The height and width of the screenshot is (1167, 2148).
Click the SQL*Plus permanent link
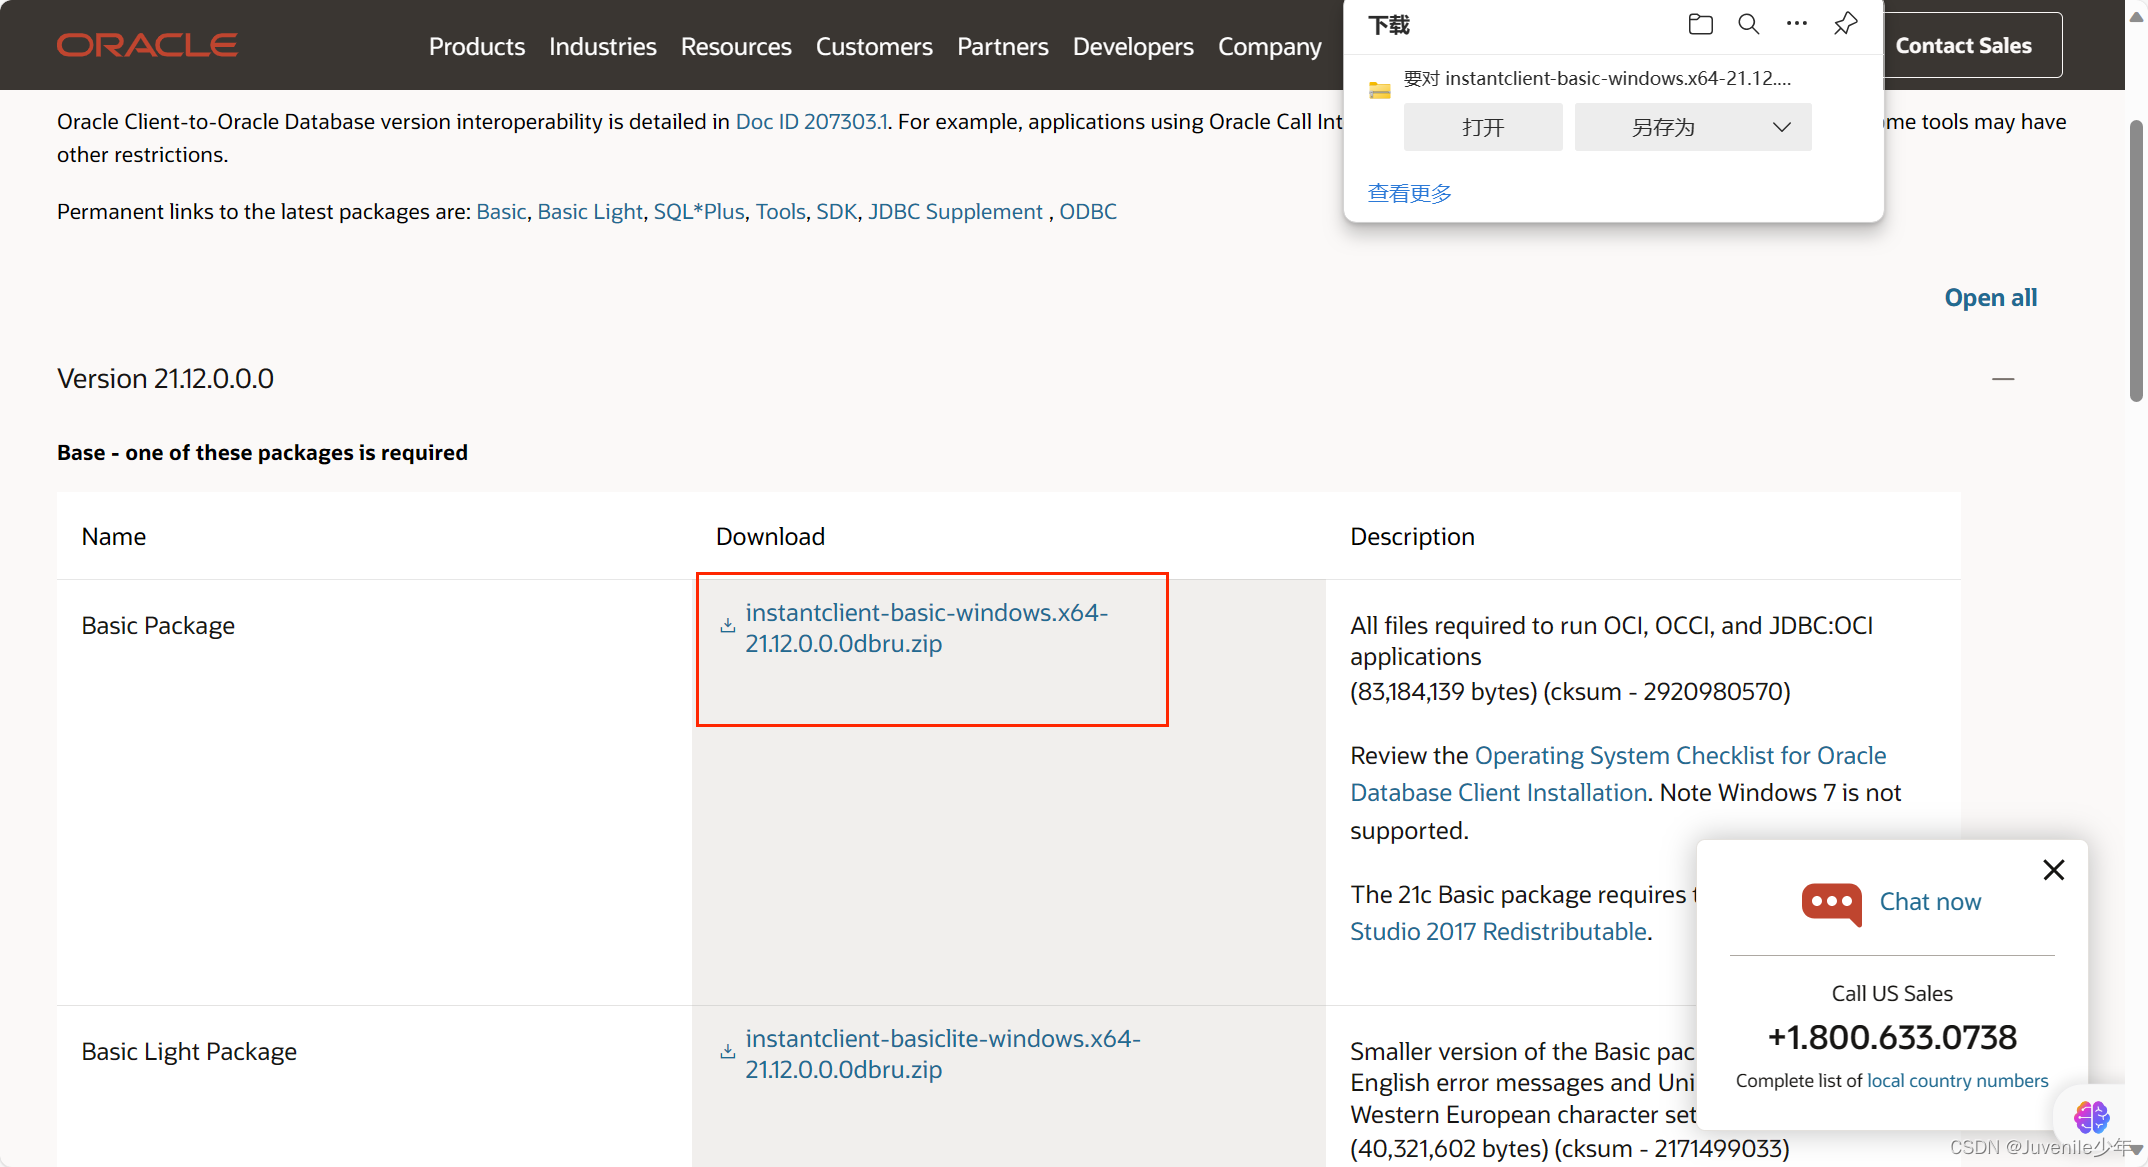699,211
